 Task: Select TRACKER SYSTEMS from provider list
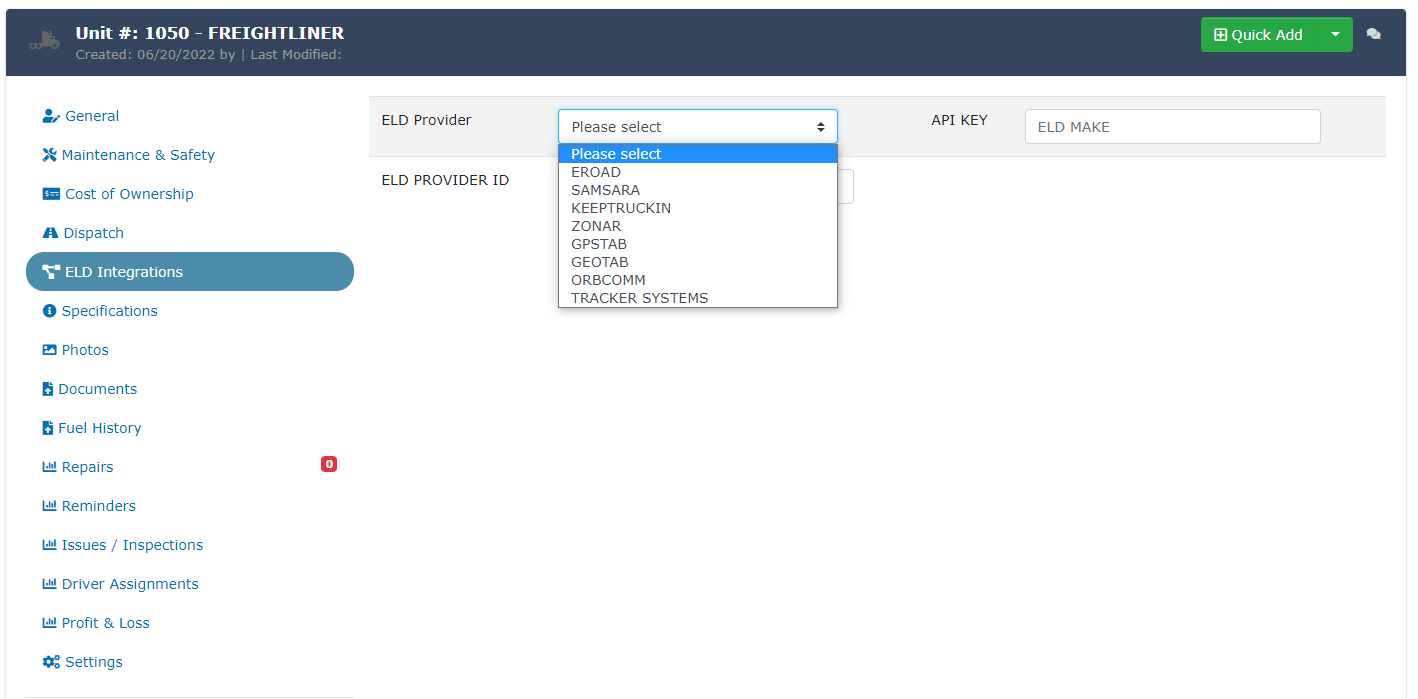[698, 298]
